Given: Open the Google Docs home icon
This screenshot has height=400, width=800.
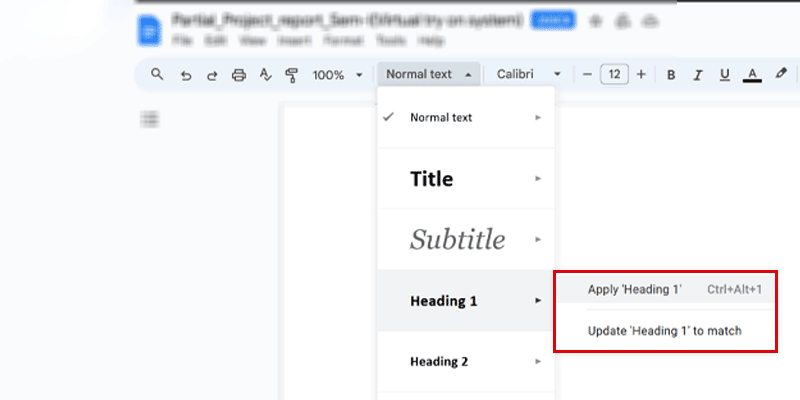Looking at the screenshot, I should (149, 31).
